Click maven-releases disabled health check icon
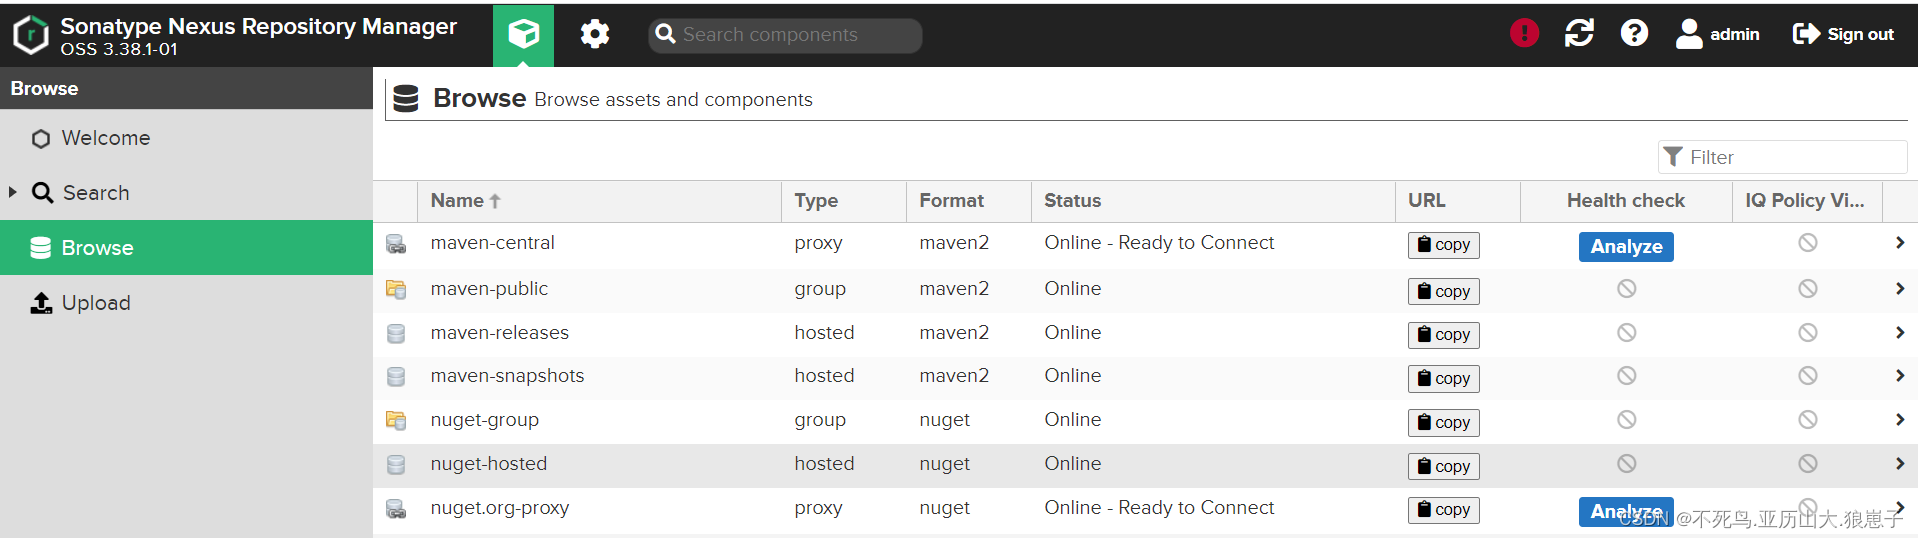Image resolution: width=1918 pixels, height=538 pixels. pos(1626,333)
